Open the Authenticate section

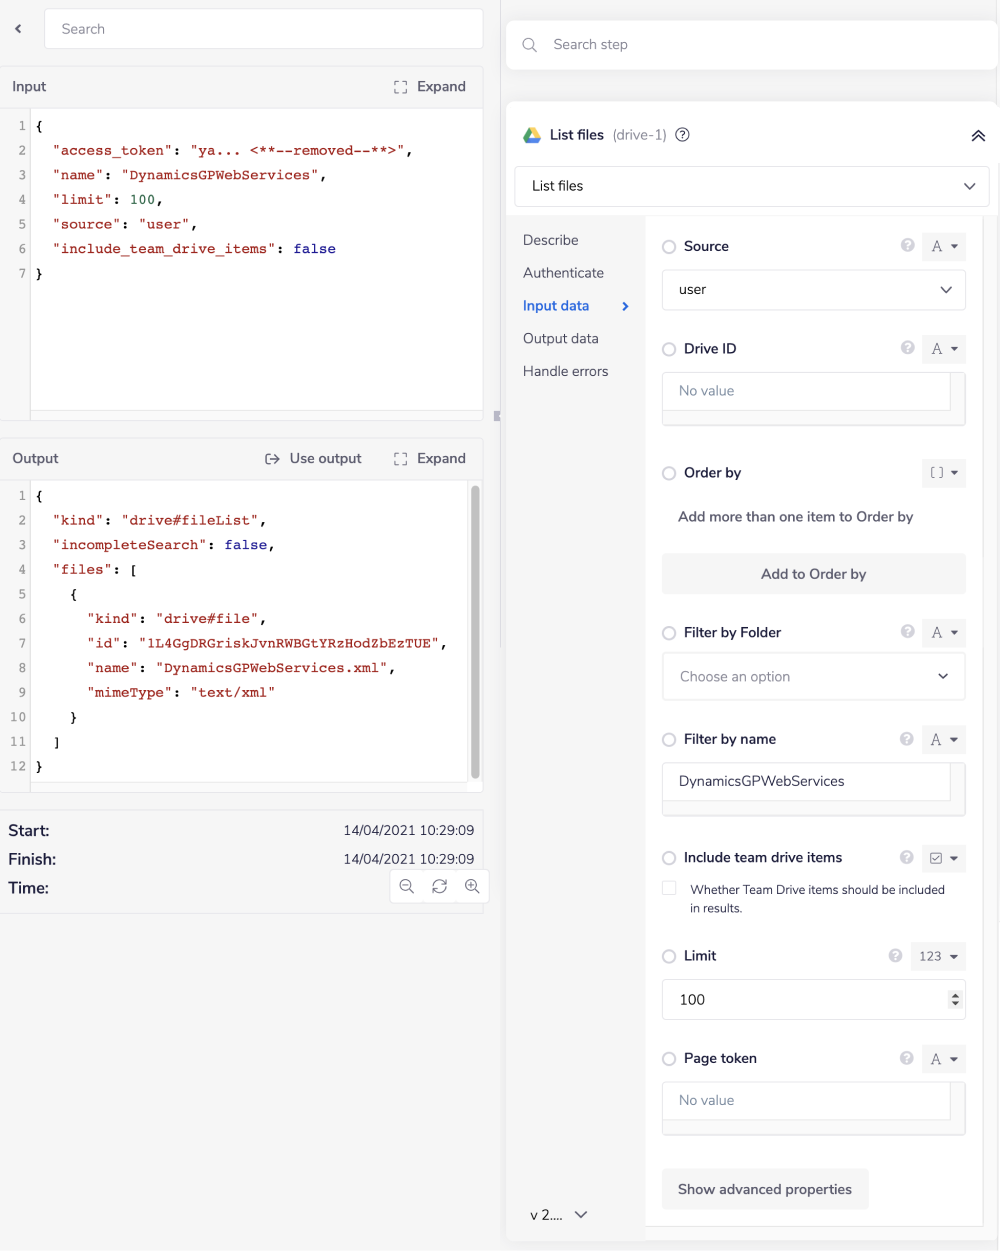[x=563, y=272]
